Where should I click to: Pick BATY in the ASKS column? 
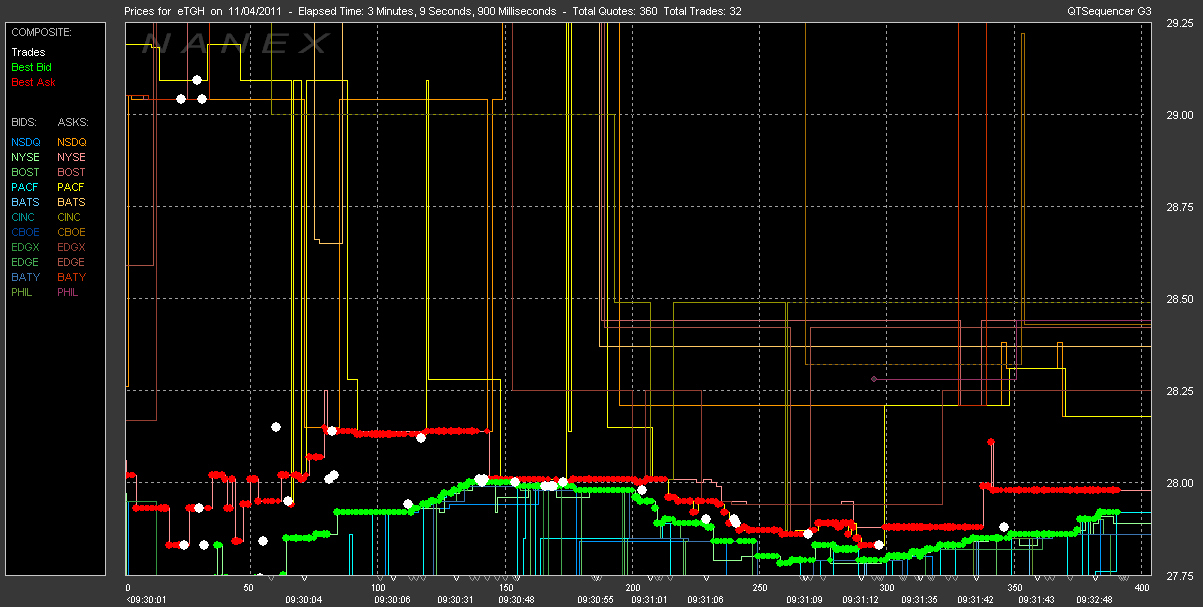[72, 277]
